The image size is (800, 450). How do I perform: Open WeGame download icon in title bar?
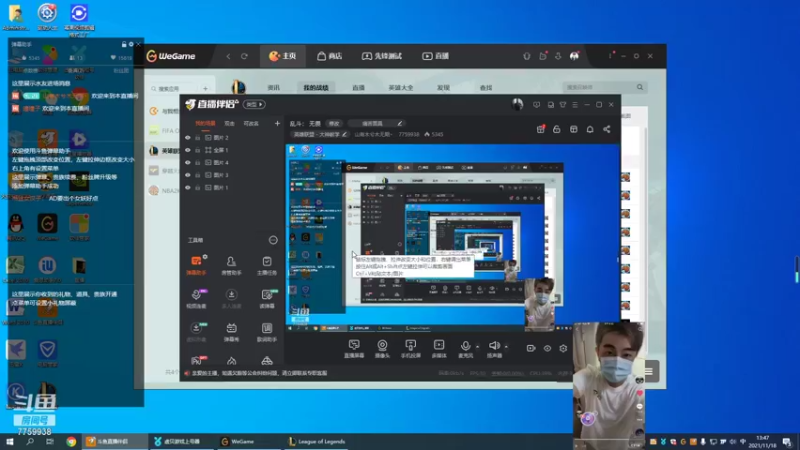click(x=558, y=56)
